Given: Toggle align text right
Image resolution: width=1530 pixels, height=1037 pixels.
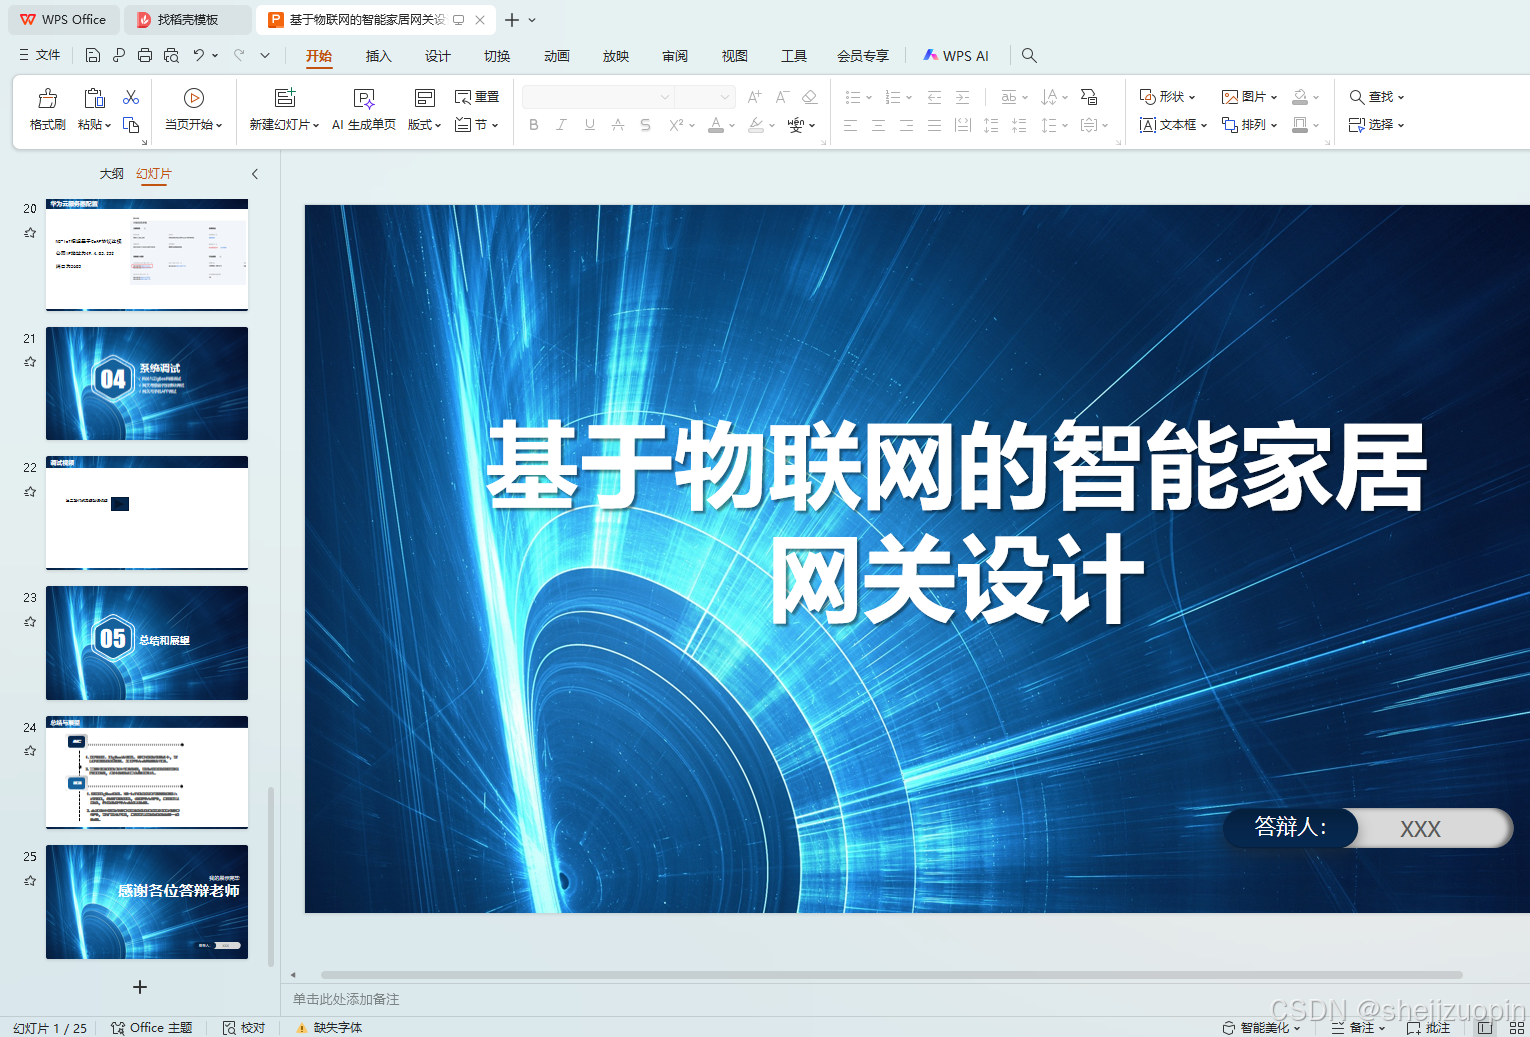Looking at the screenshot, I should click(x=906, y=125).
